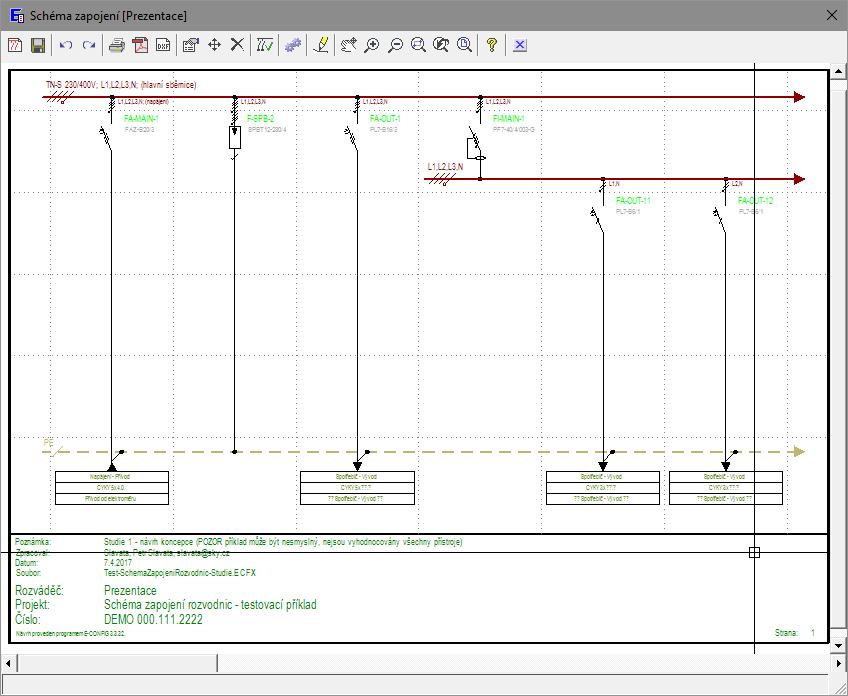This screenshot has width=848, height=696.
Task: Zoom to window selection magnifier
Action: pyautogui.click(x=418, y=45)
